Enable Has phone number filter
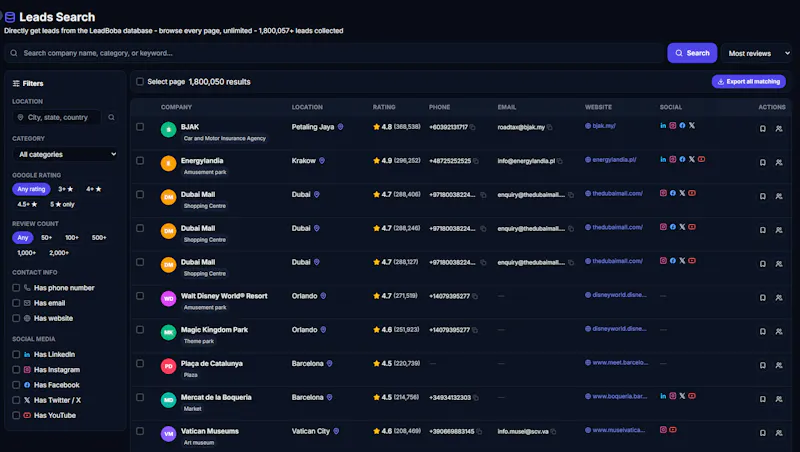 [x=16, y=288]
